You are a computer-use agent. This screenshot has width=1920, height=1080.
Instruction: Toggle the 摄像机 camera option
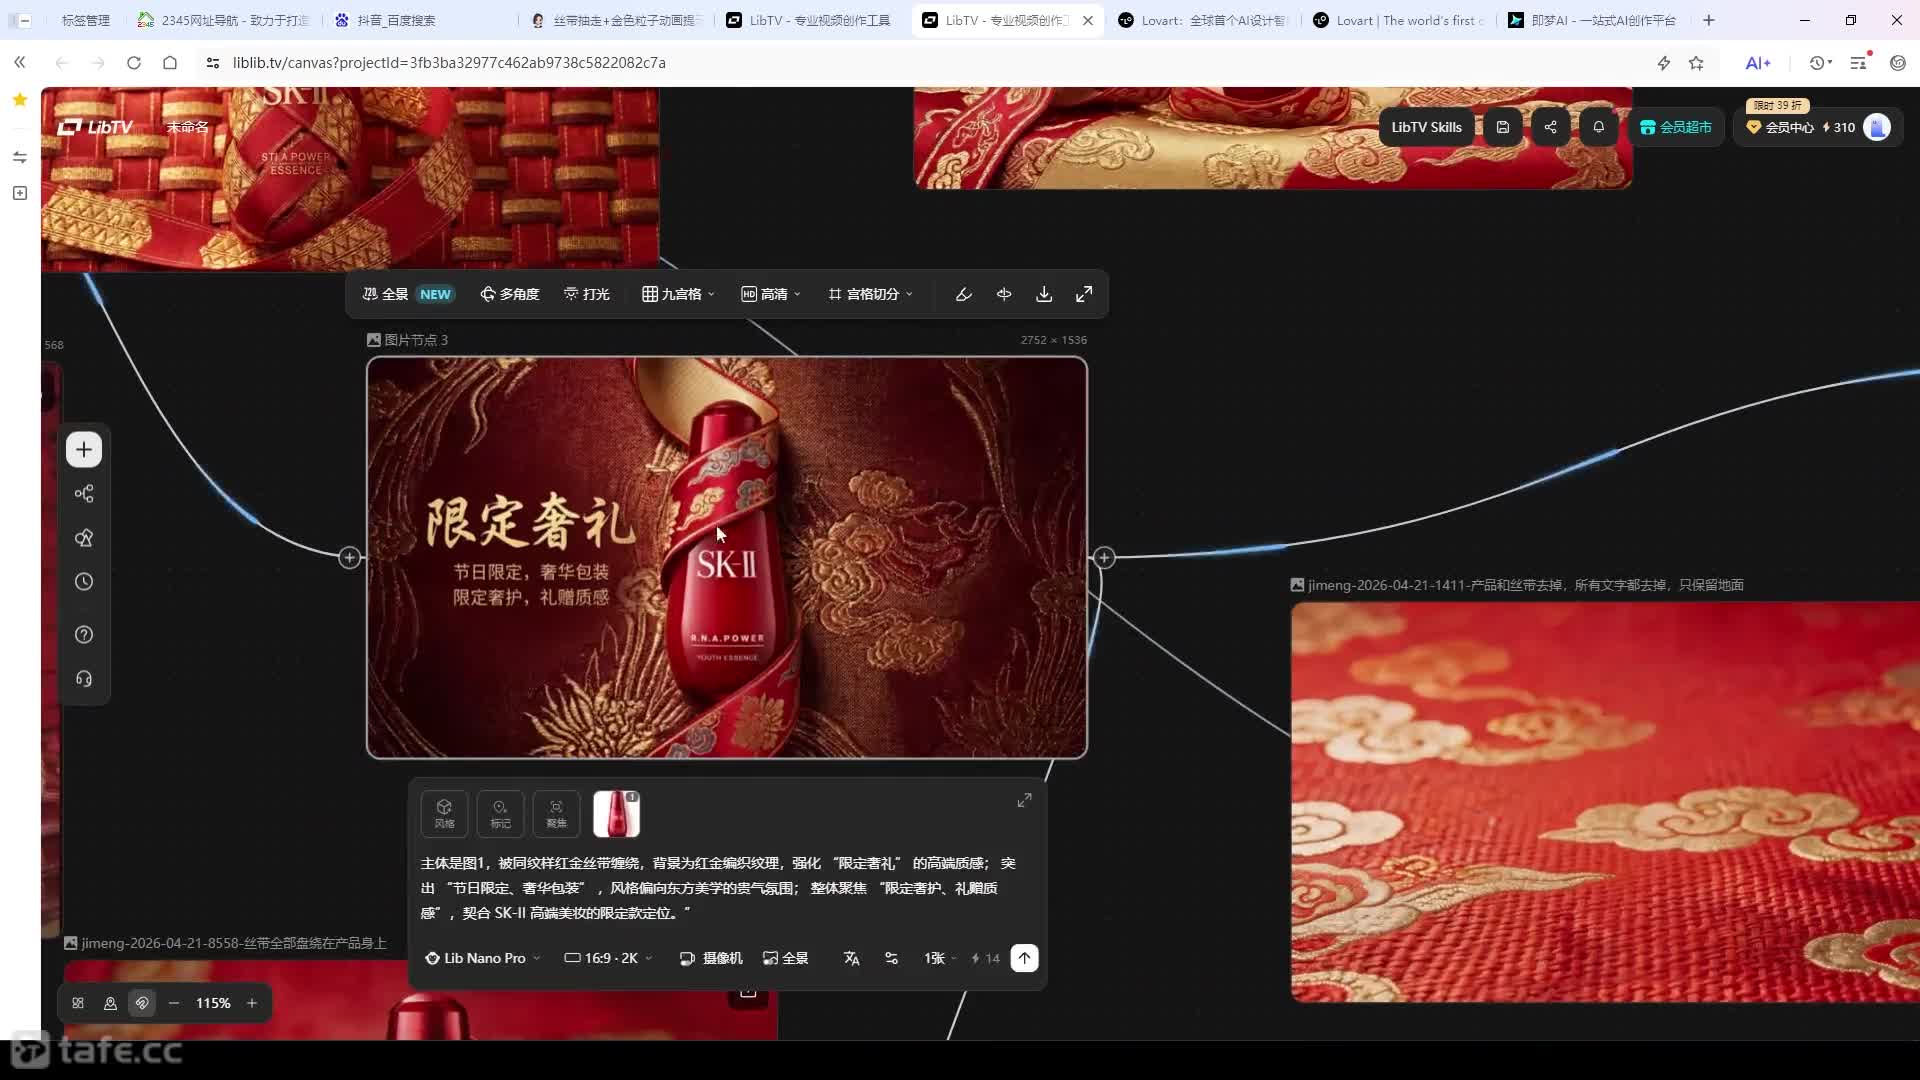tap(711, 958)
